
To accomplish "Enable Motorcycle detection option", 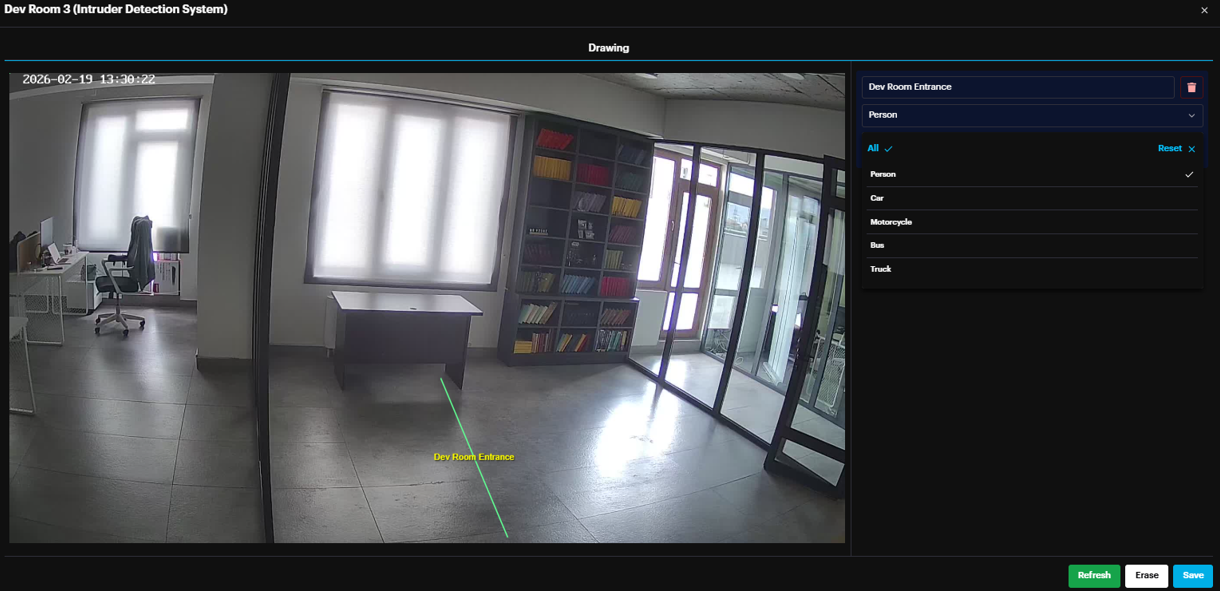I will [x=891, y=222].
